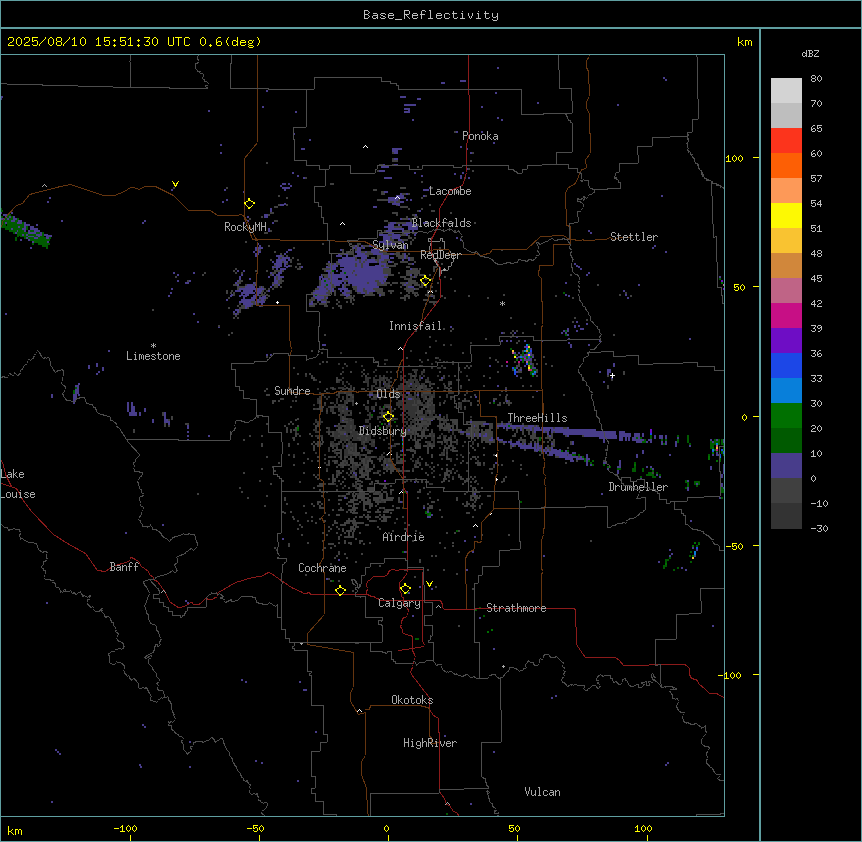Screen dimensions: 862x842
Task: Click the Sundre label
Action: tap(292, 391)
